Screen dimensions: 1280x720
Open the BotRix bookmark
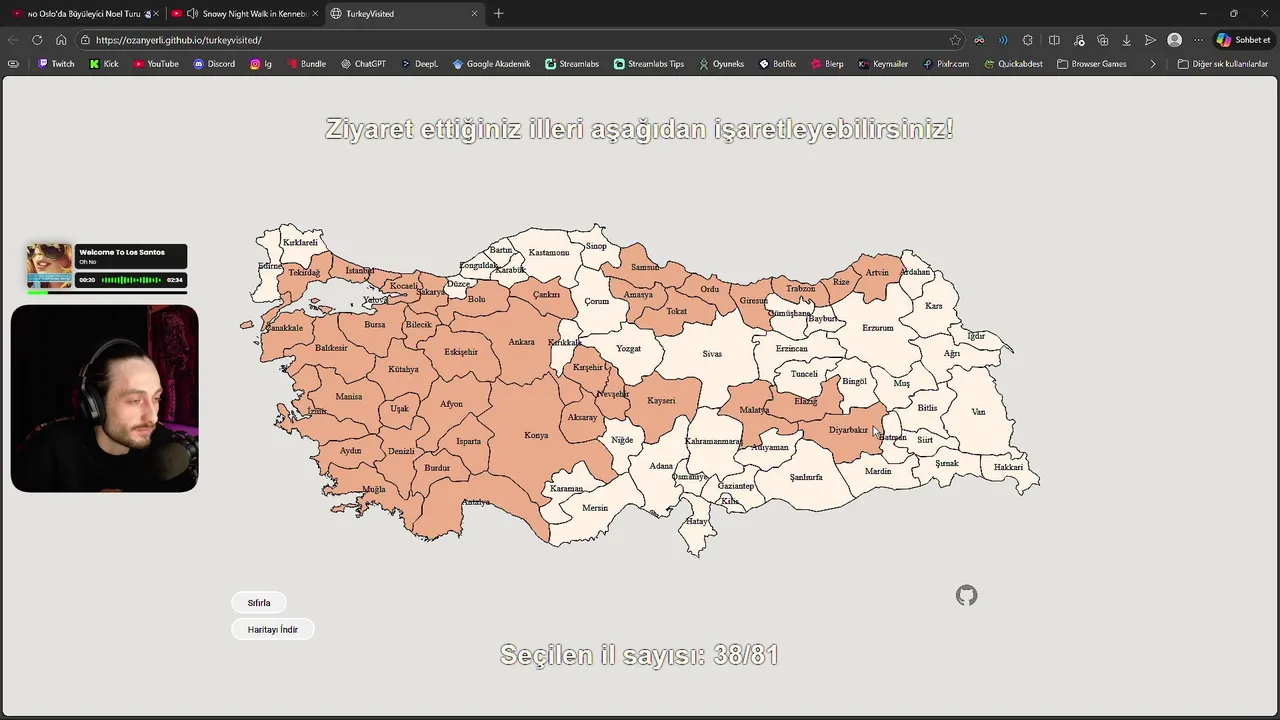(778, 64)
